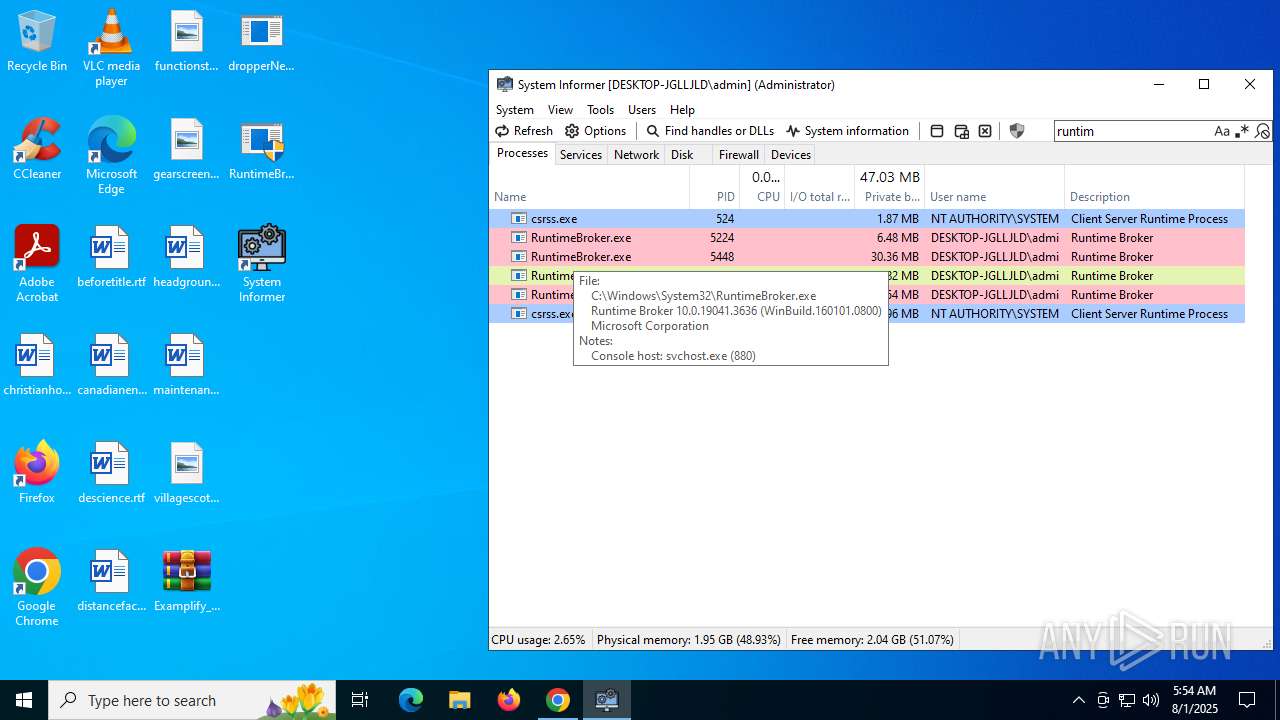Click the Refresh toolbar button
Screen dimensions: 1280x720
[x=524, y=131]
